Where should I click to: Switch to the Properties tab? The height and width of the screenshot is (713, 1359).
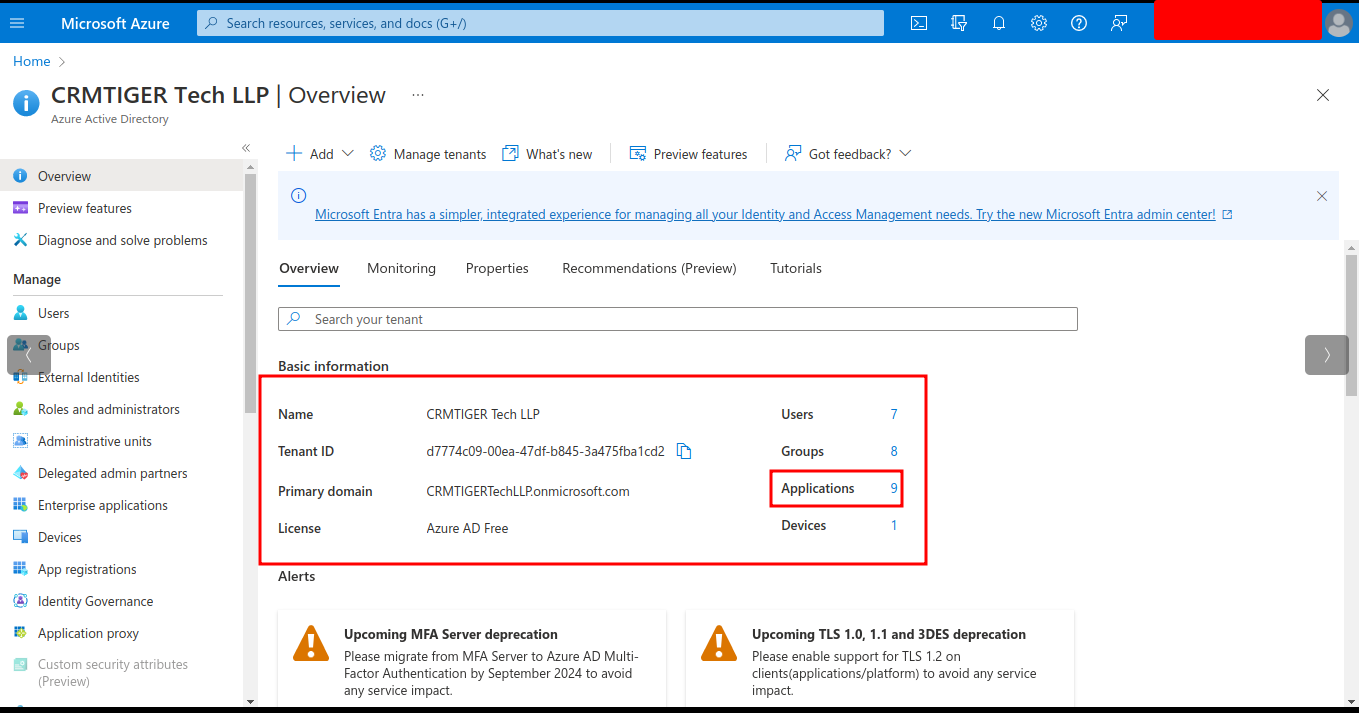point(497,268)
